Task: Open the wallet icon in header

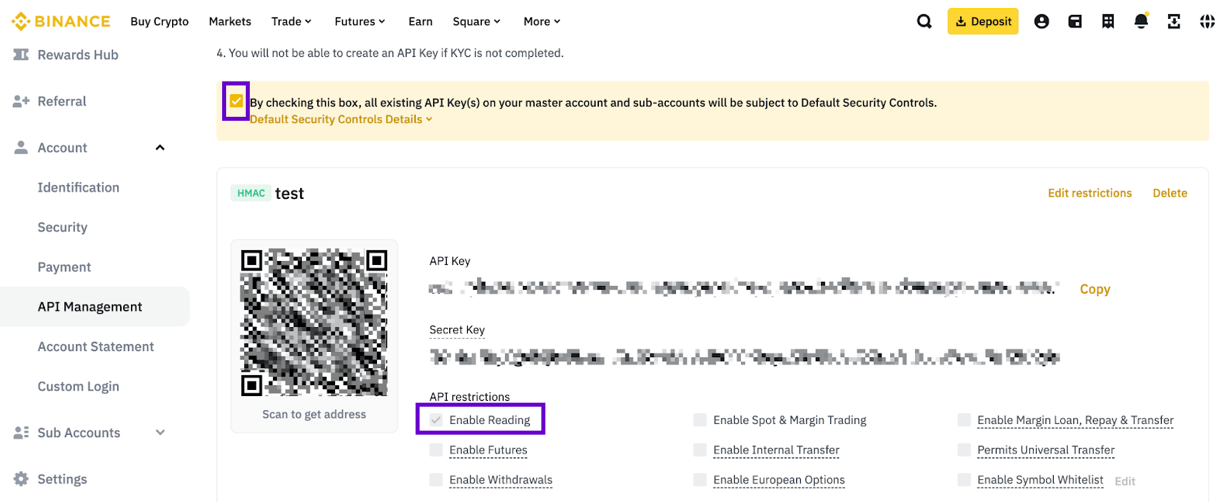Action: pyautogui.click(x=1075, y=21)
